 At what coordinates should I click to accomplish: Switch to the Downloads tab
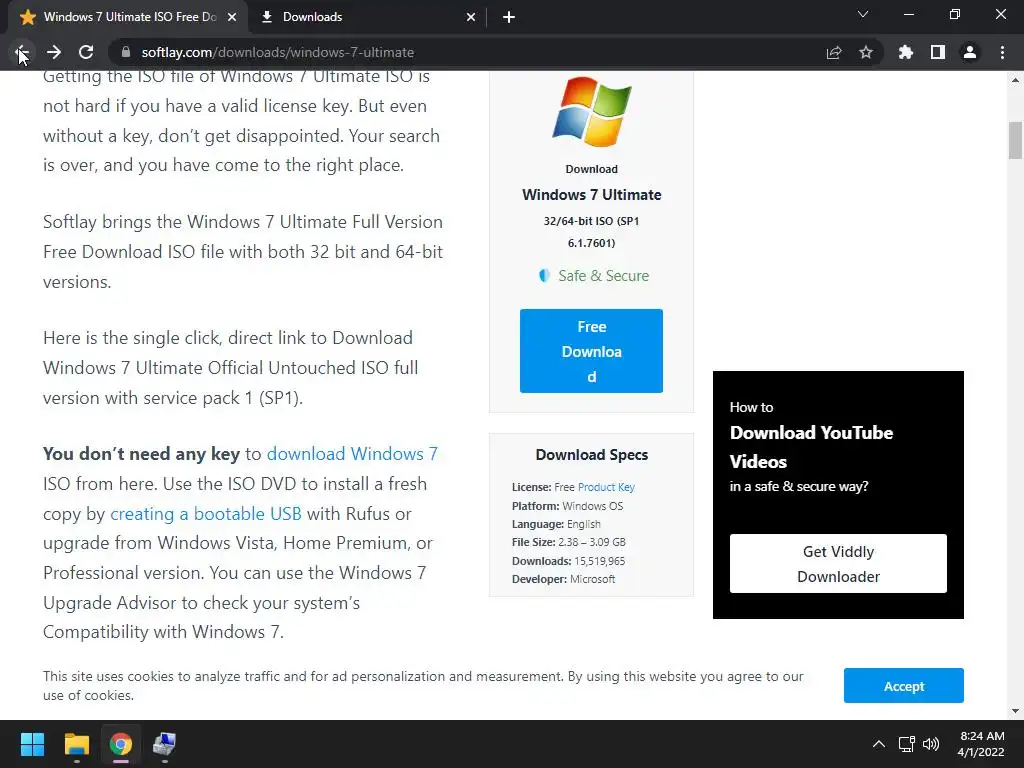pos(368,17)
